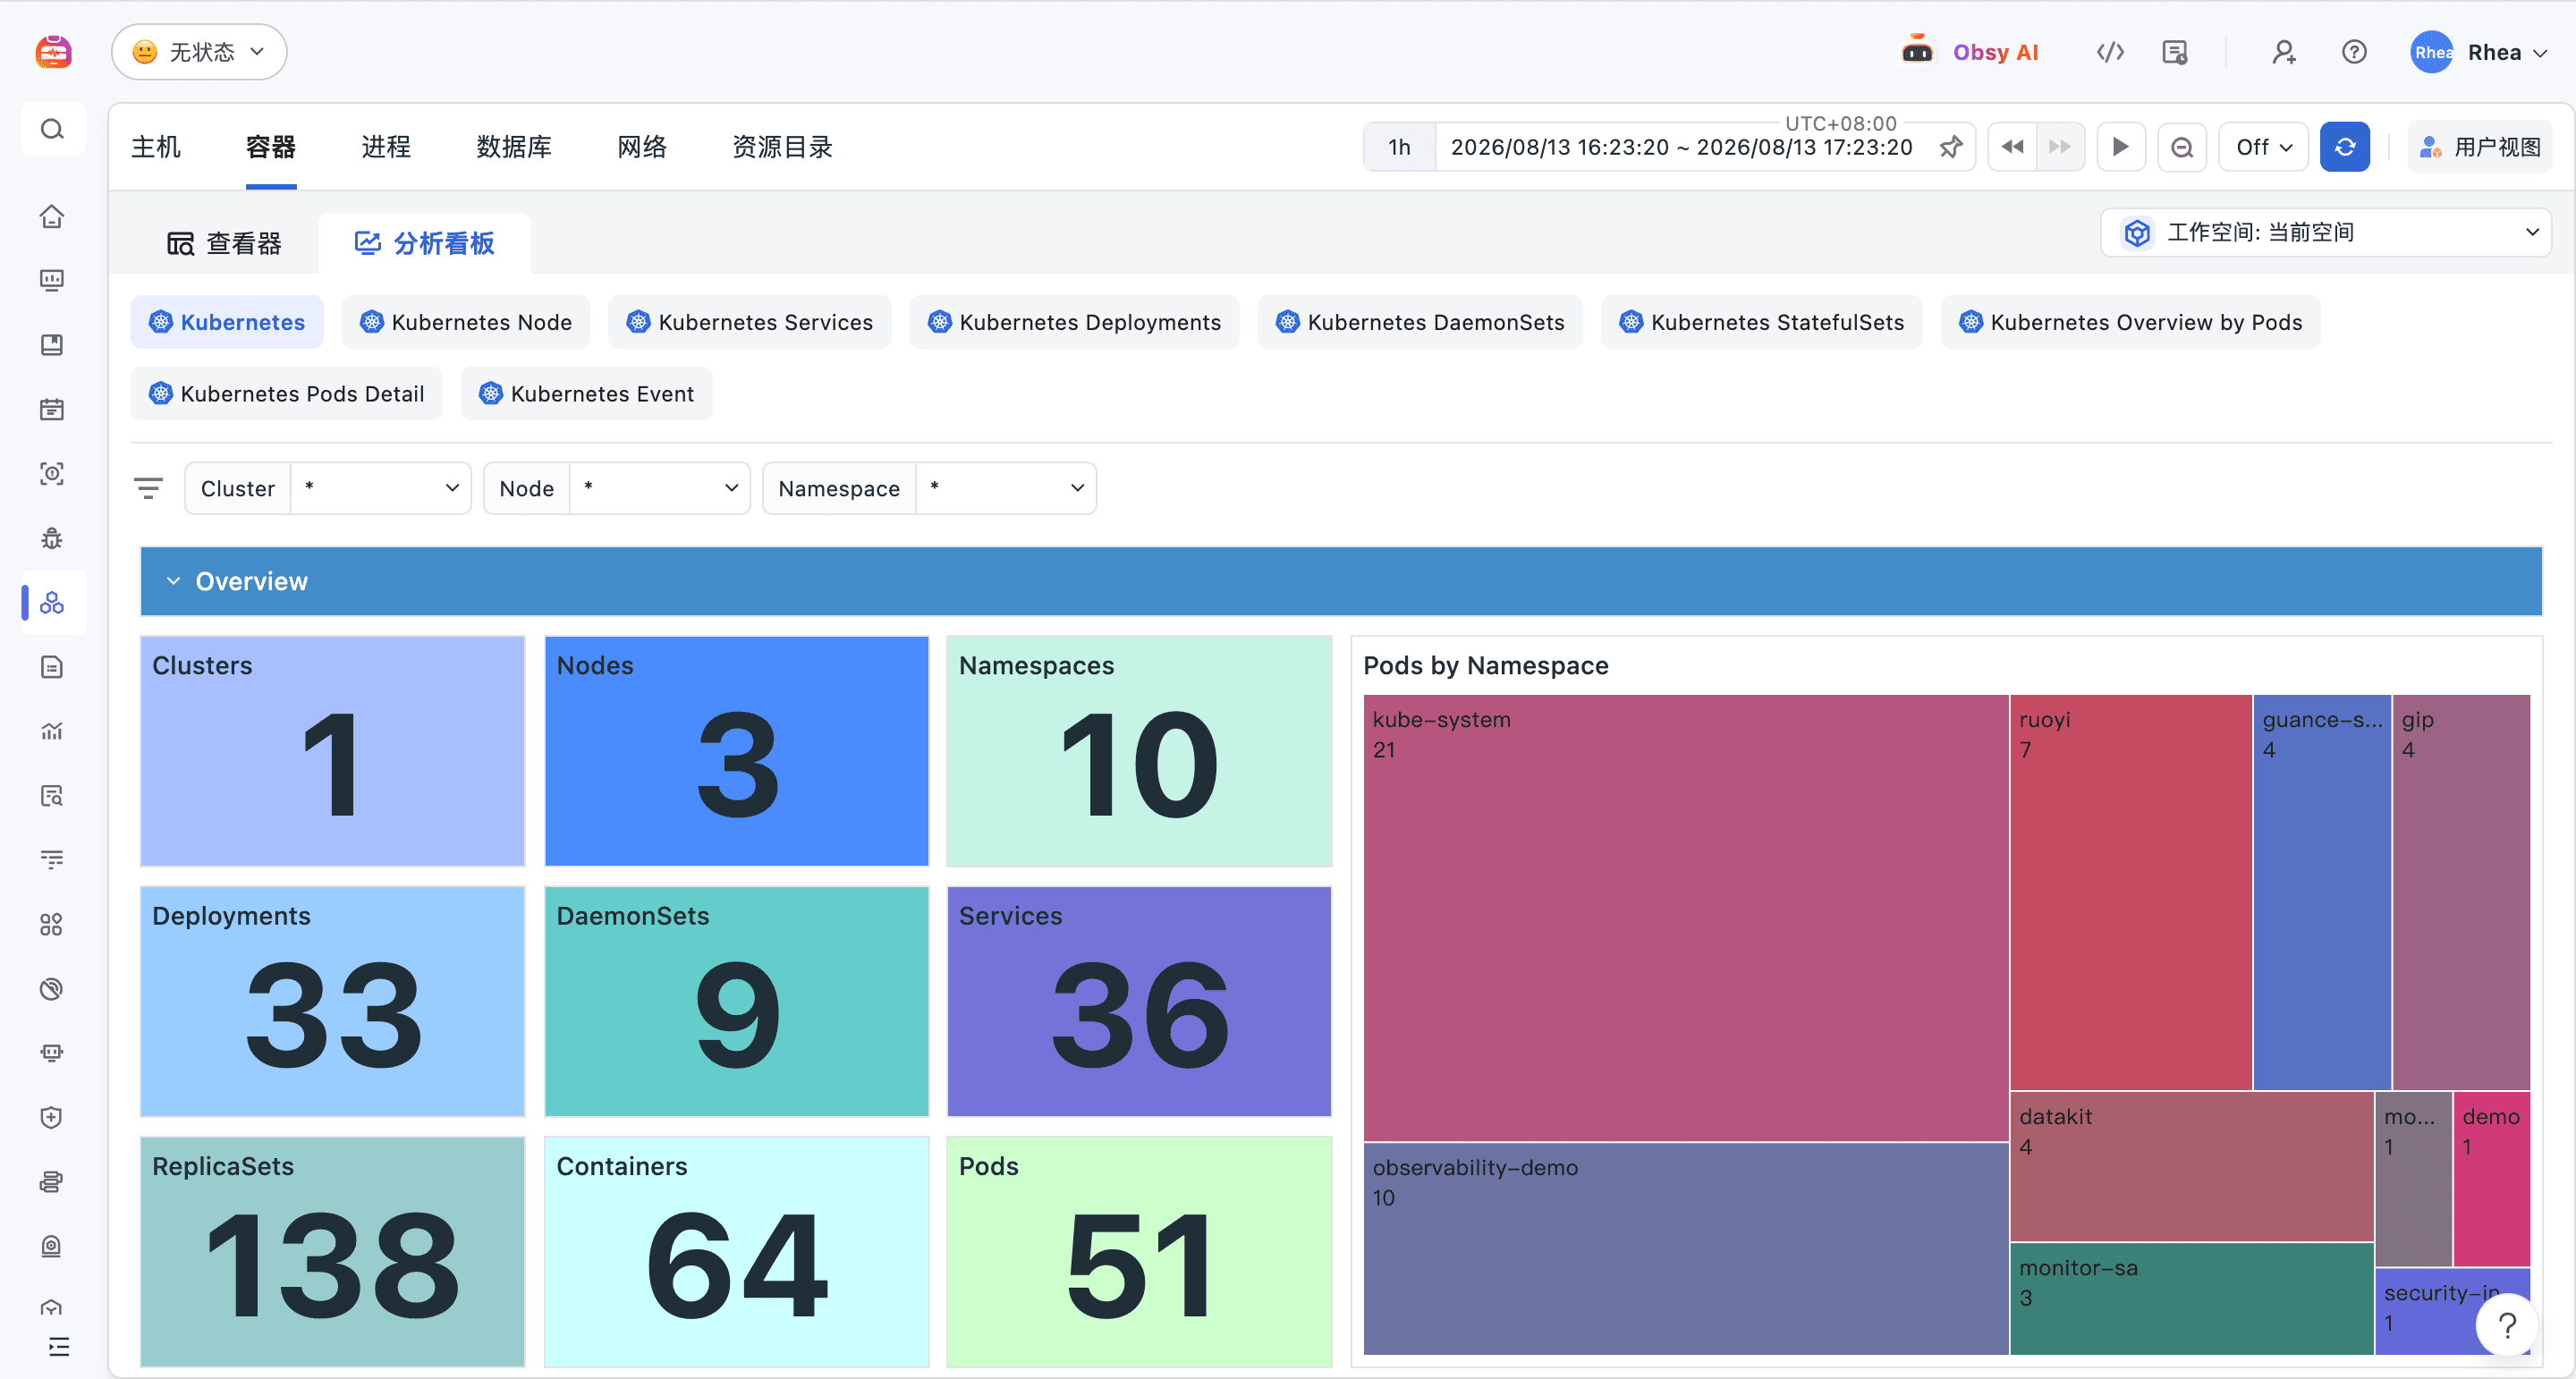This screenshot has width=2576, height=1379.
Task: Click the active infrastructure hexagons sidebar icon
Action: point(52,603)
